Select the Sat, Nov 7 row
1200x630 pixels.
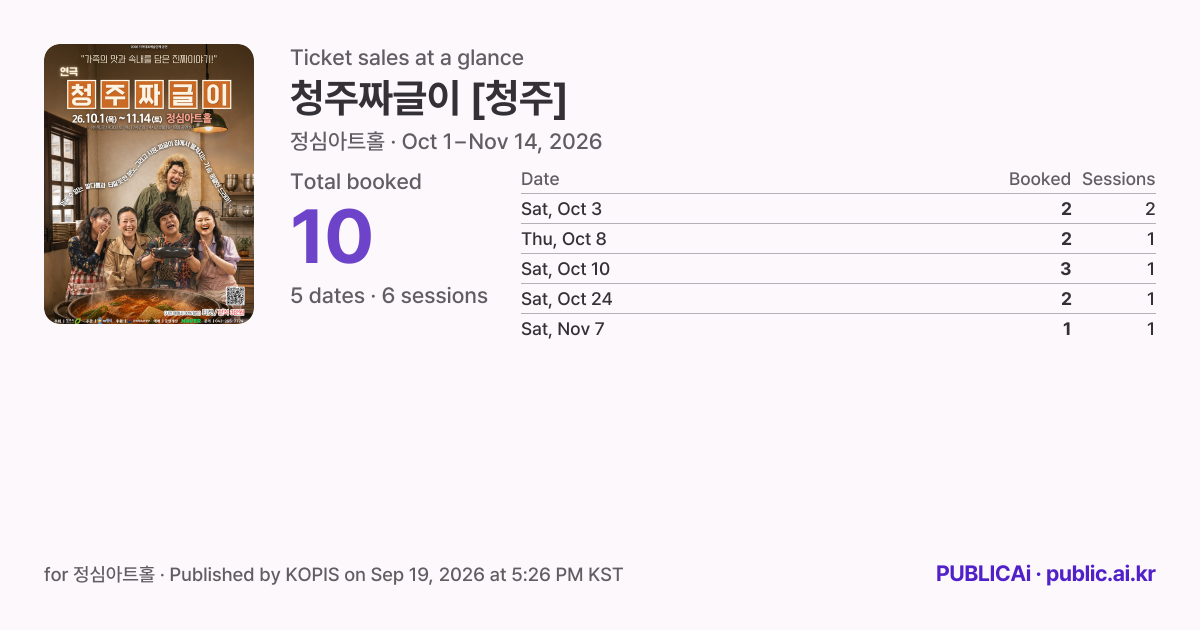click(838, 329)
